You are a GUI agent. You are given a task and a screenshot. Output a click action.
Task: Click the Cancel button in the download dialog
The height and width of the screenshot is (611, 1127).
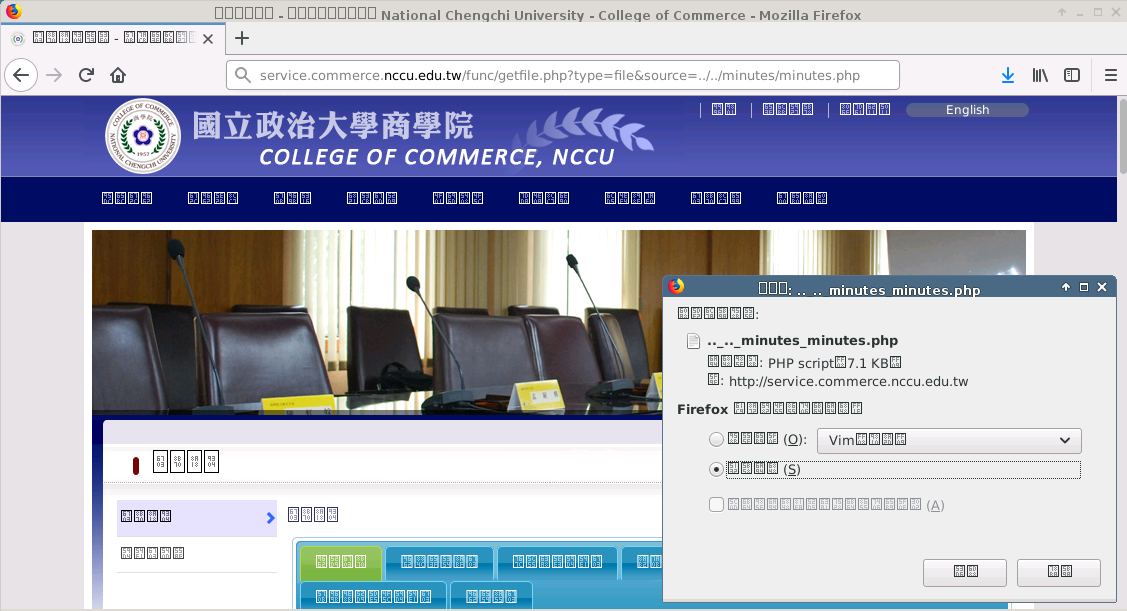point(965,572)
